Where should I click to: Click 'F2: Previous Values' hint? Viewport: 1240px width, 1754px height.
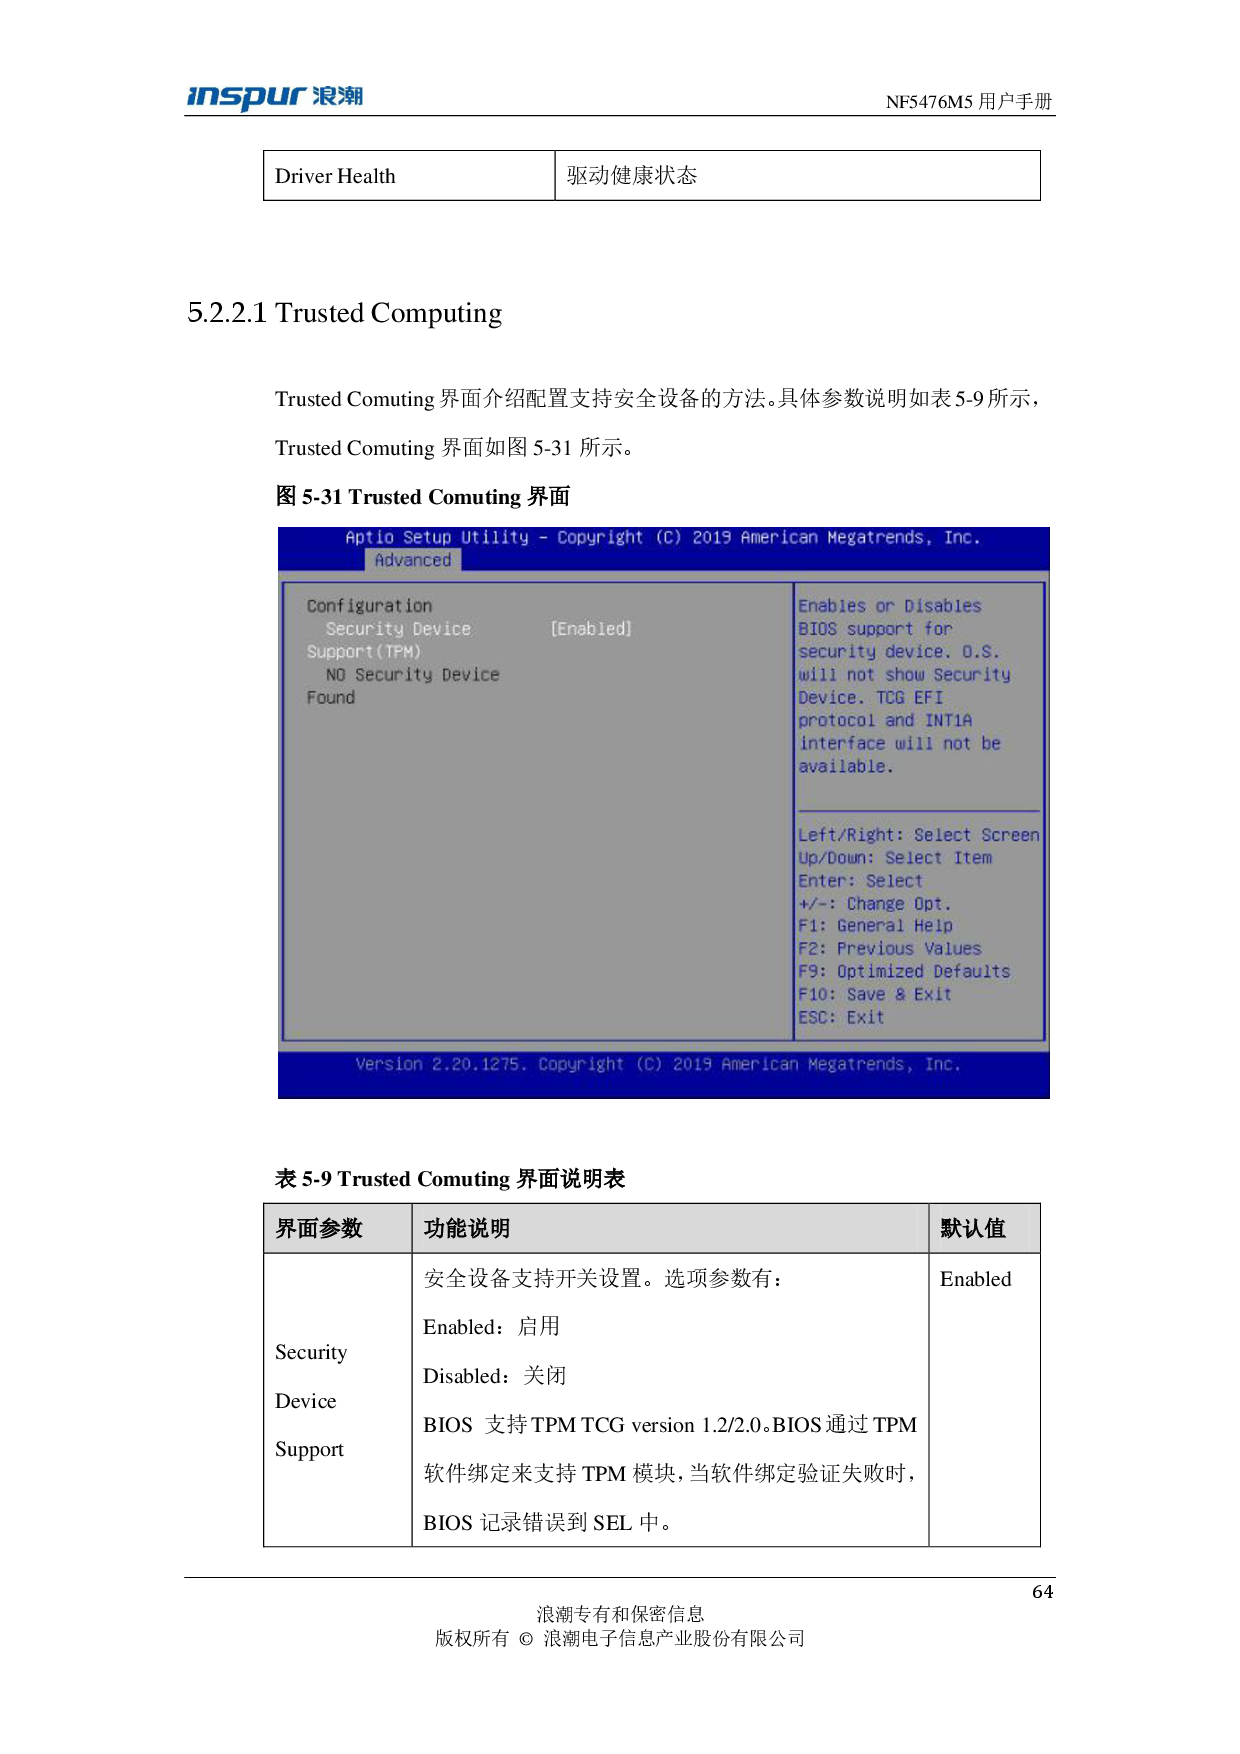(889, 949)
